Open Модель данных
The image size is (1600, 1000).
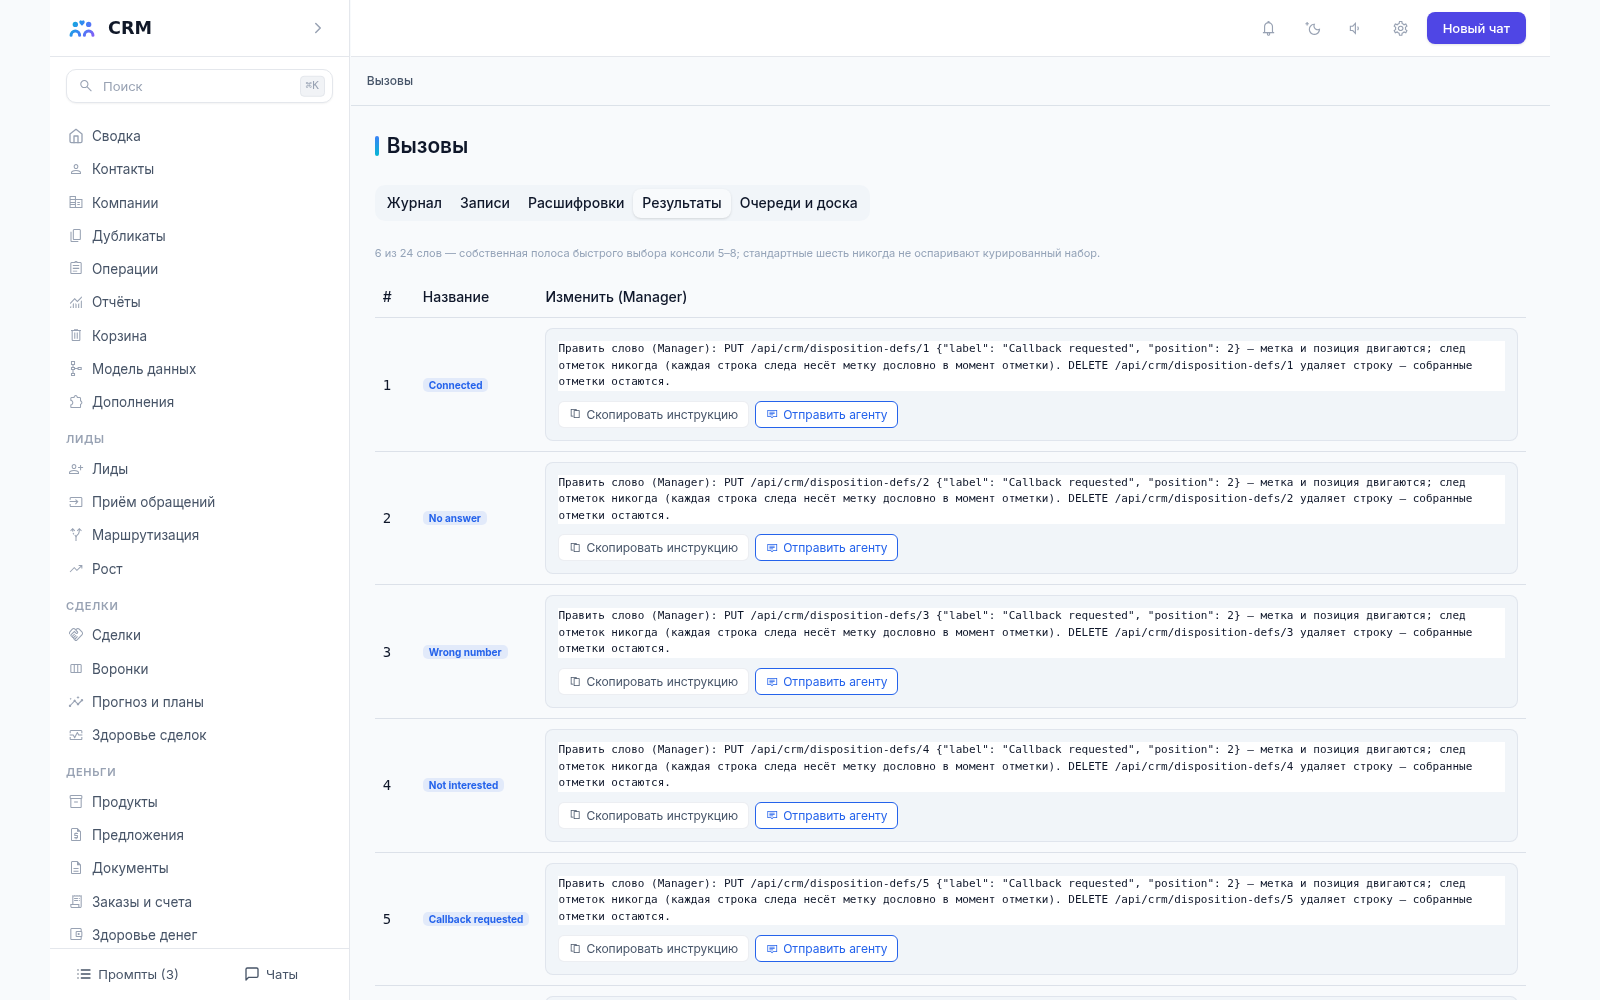coord(199,369)
